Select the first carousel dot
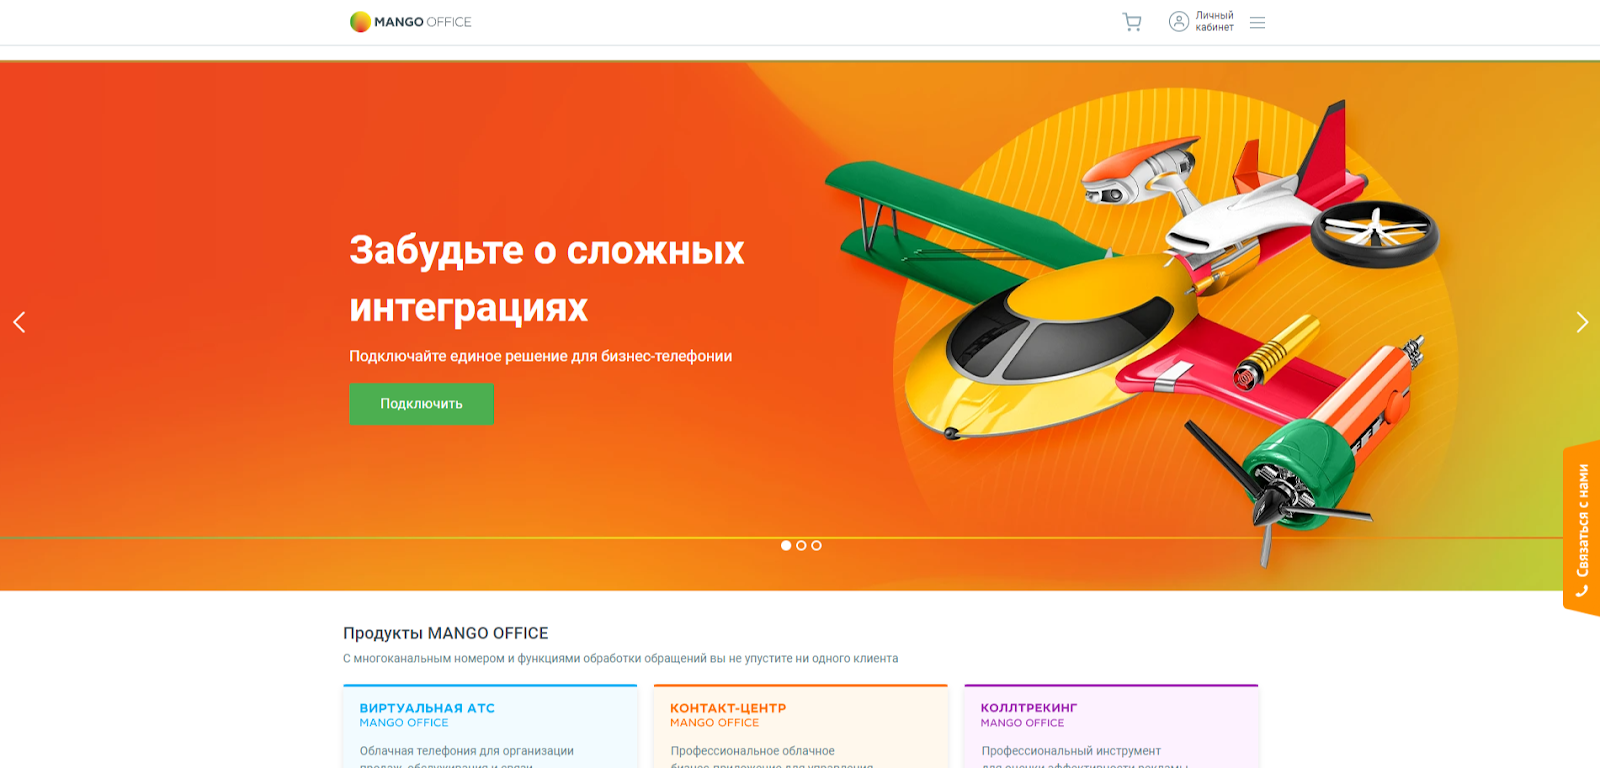The width and height of the screenshot is (1600, 768). coord(786,545)
